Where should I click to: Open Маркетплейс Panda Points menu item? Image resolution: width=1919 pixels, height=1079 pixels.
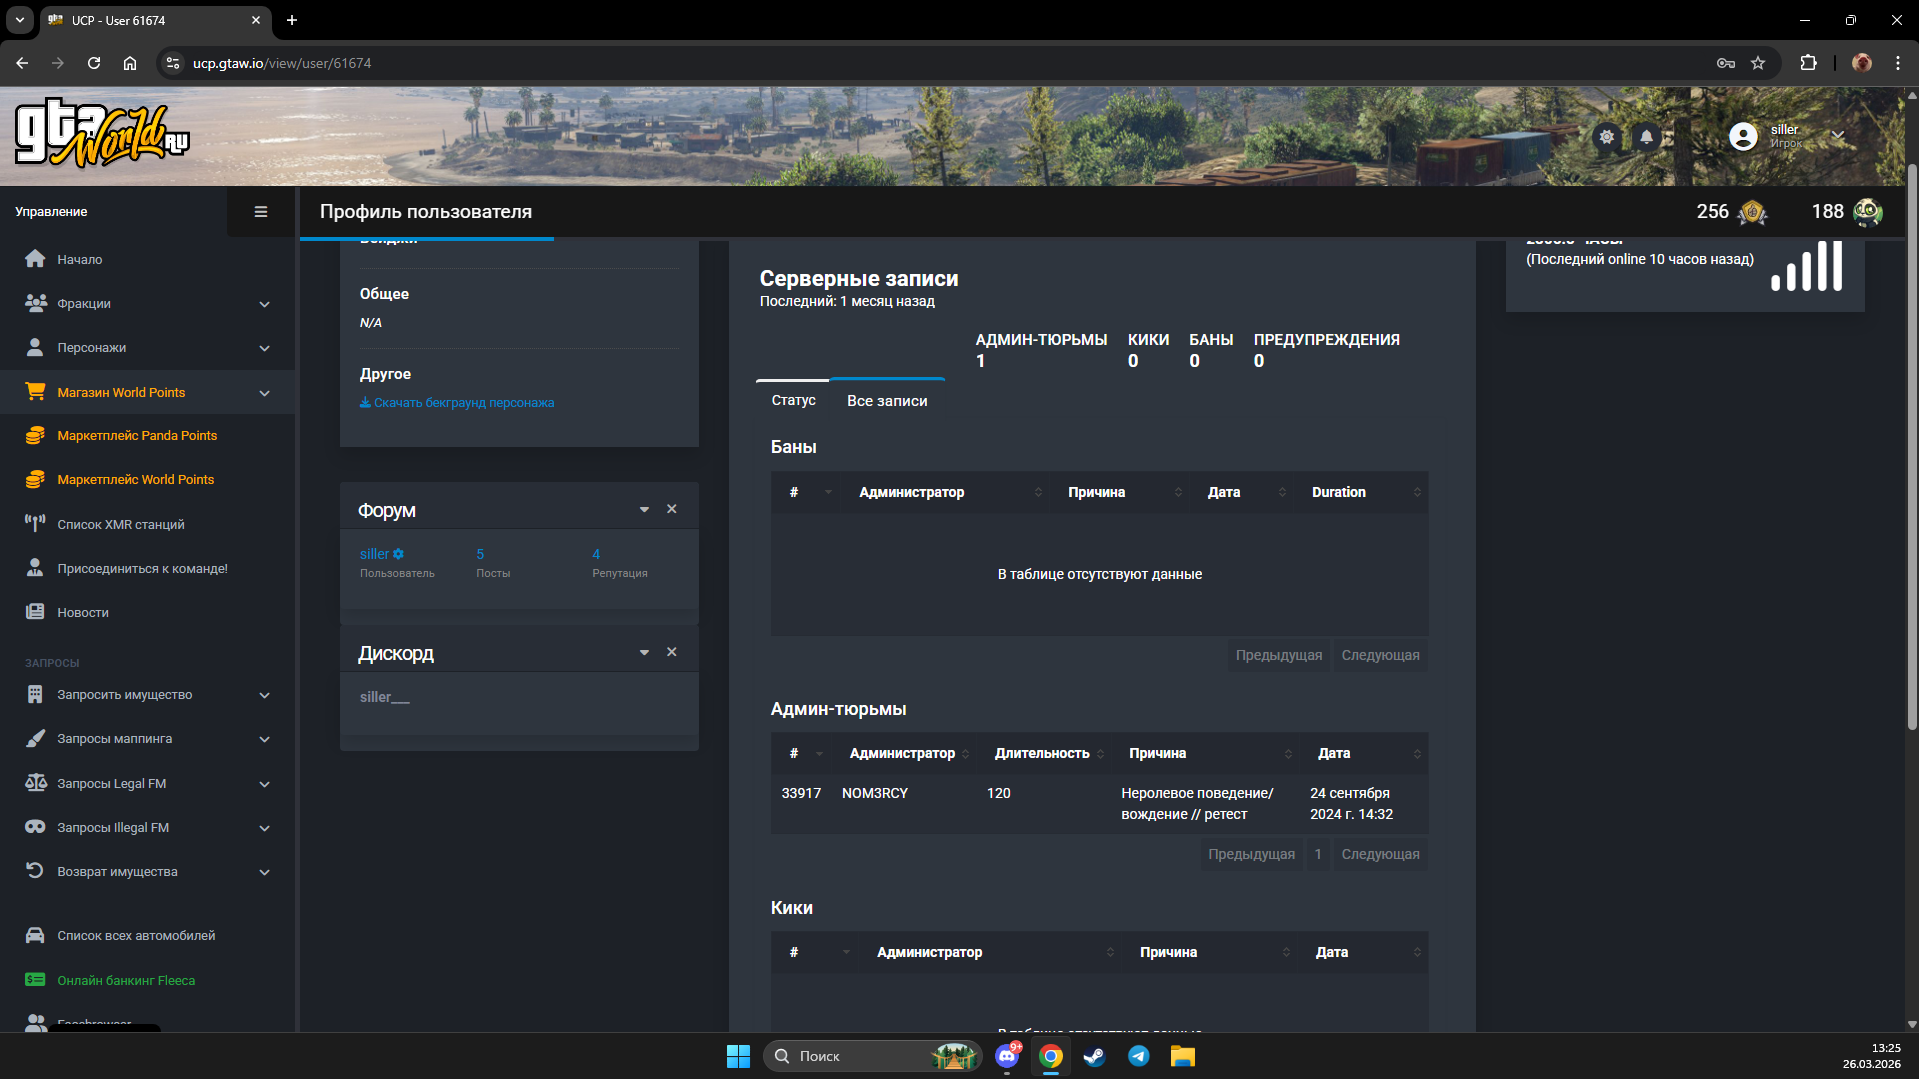(137, 435)
